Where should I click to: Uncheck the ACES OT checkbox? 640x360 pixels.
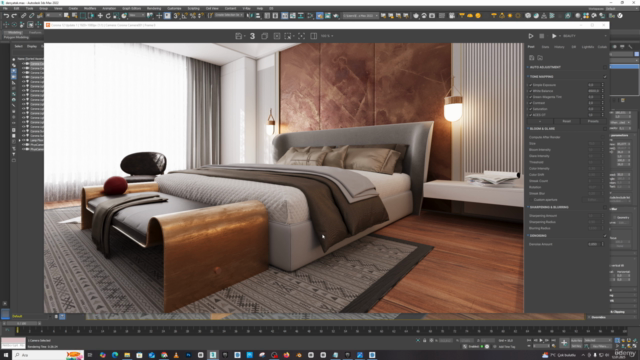[x=531, y=115]
